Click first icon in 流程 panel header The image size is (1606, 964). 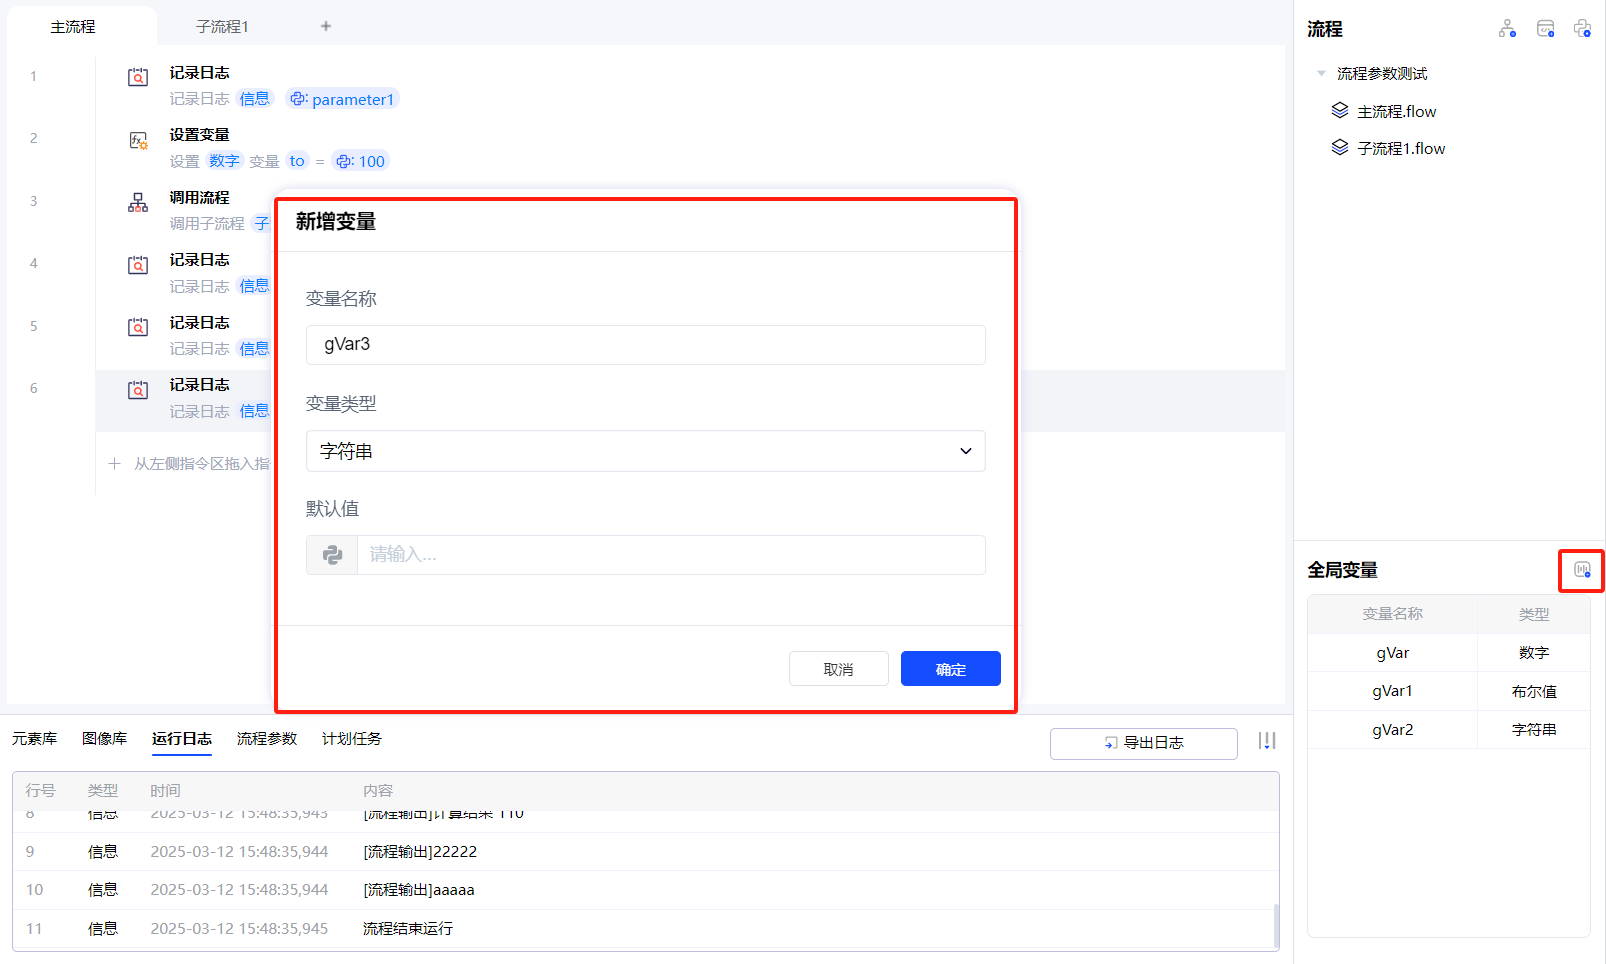1507,29
